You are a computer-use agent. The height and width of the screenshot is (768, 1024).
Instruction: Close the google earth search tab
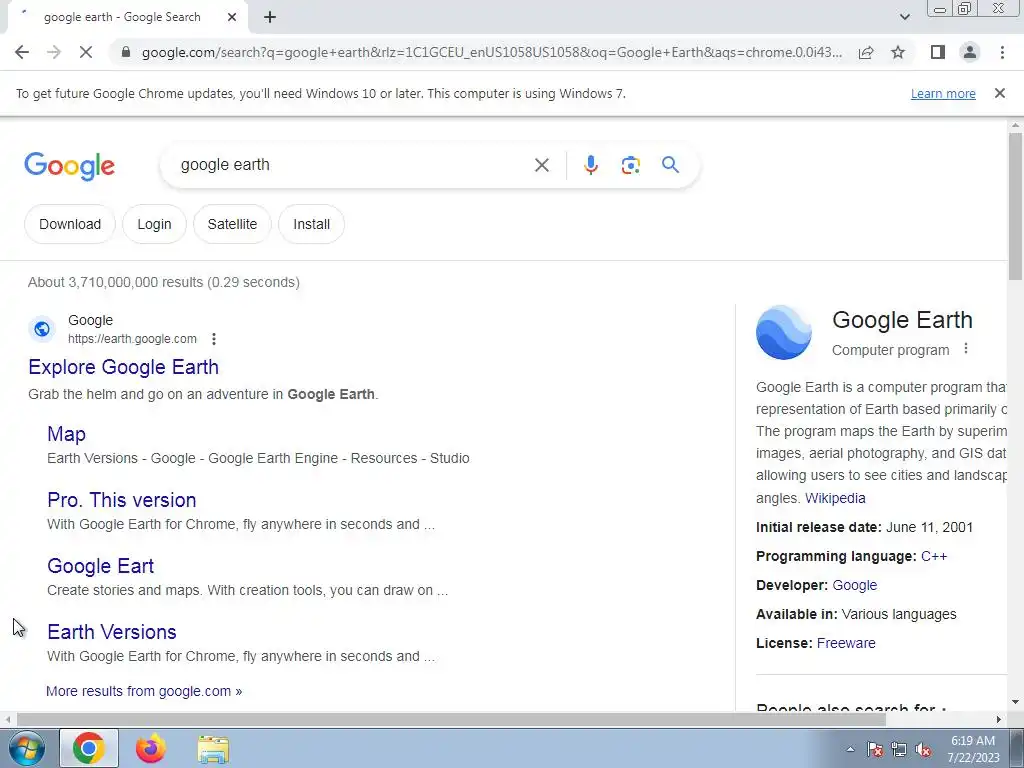[x=232, y=18]
